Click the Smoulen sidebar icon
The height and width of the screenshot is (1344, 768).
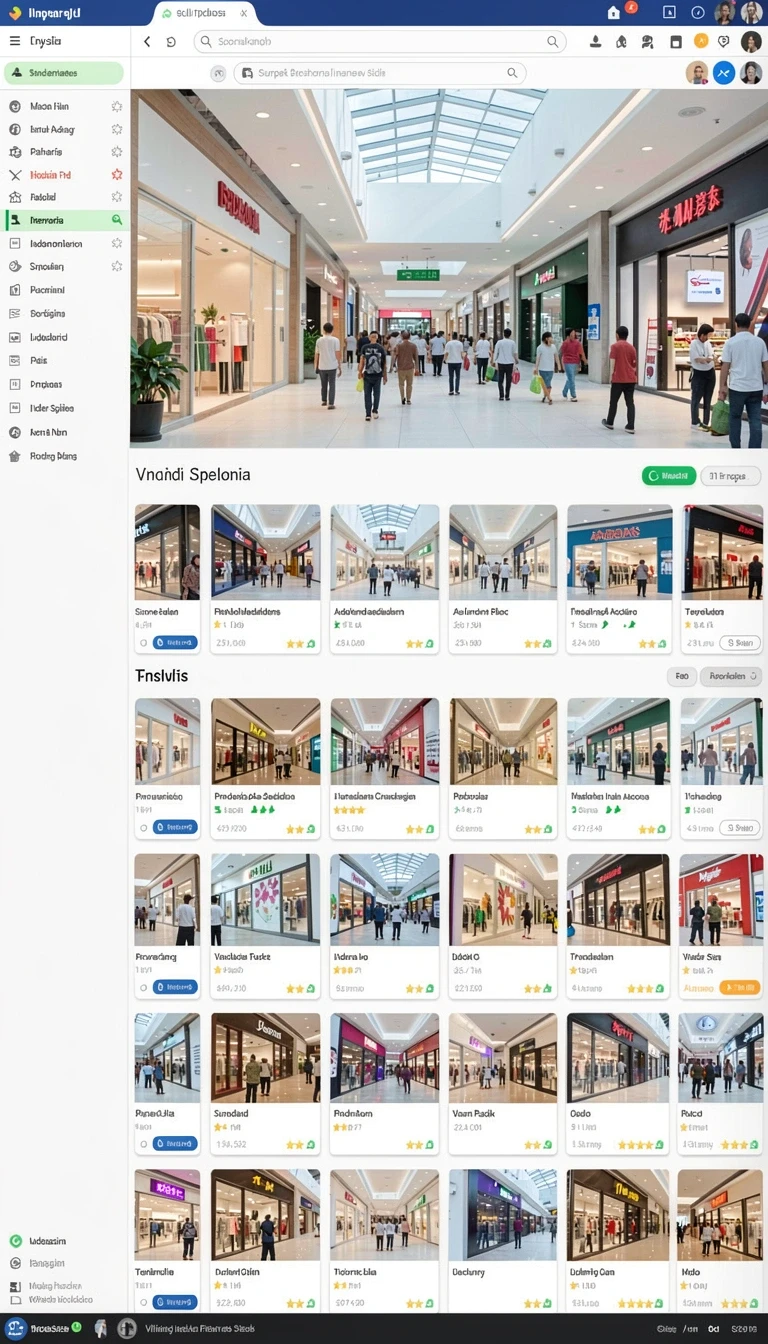[15, 267]
